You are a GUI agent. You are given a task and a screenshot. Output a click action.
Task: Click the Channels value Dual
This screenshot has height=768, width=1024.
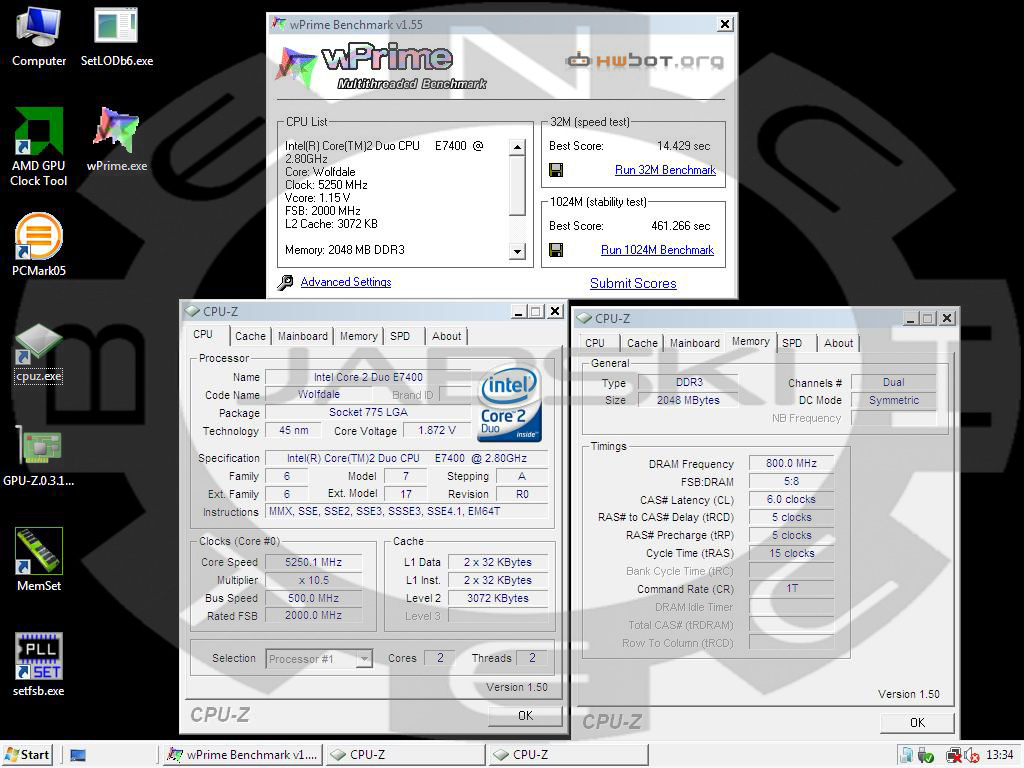click(893, 382)
